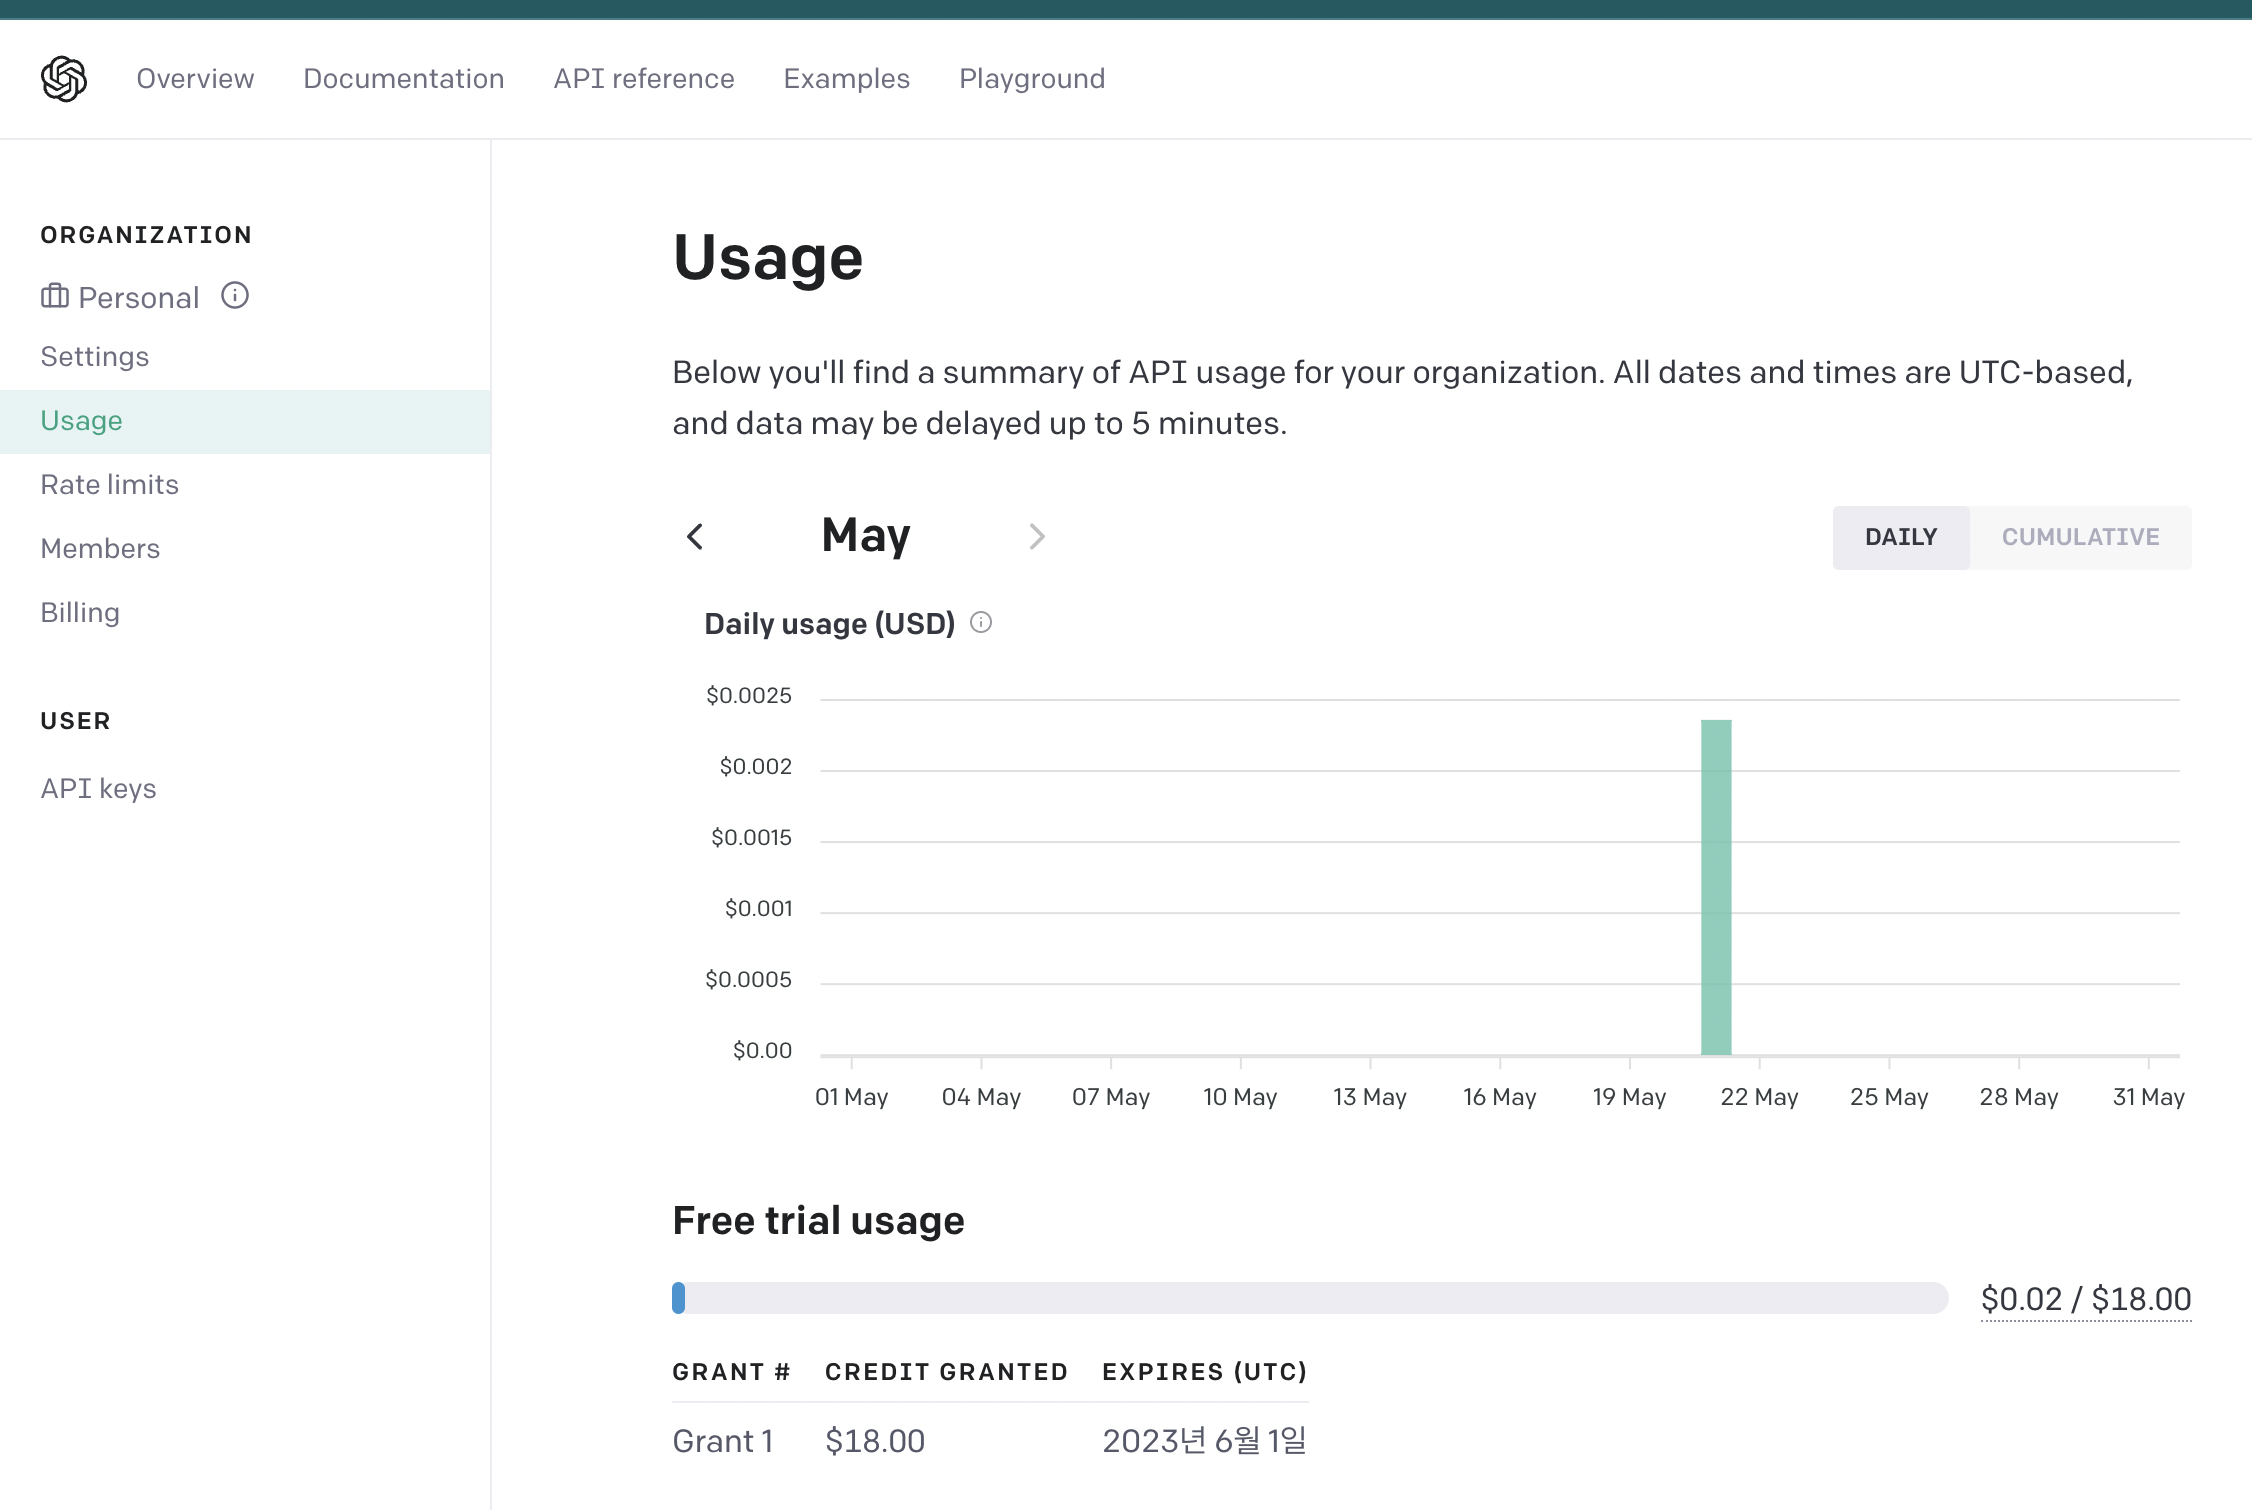Viewport: 2252px width, 1510px height.
Task: Switch chart to DAILY view
Action: click(1900, 537)
